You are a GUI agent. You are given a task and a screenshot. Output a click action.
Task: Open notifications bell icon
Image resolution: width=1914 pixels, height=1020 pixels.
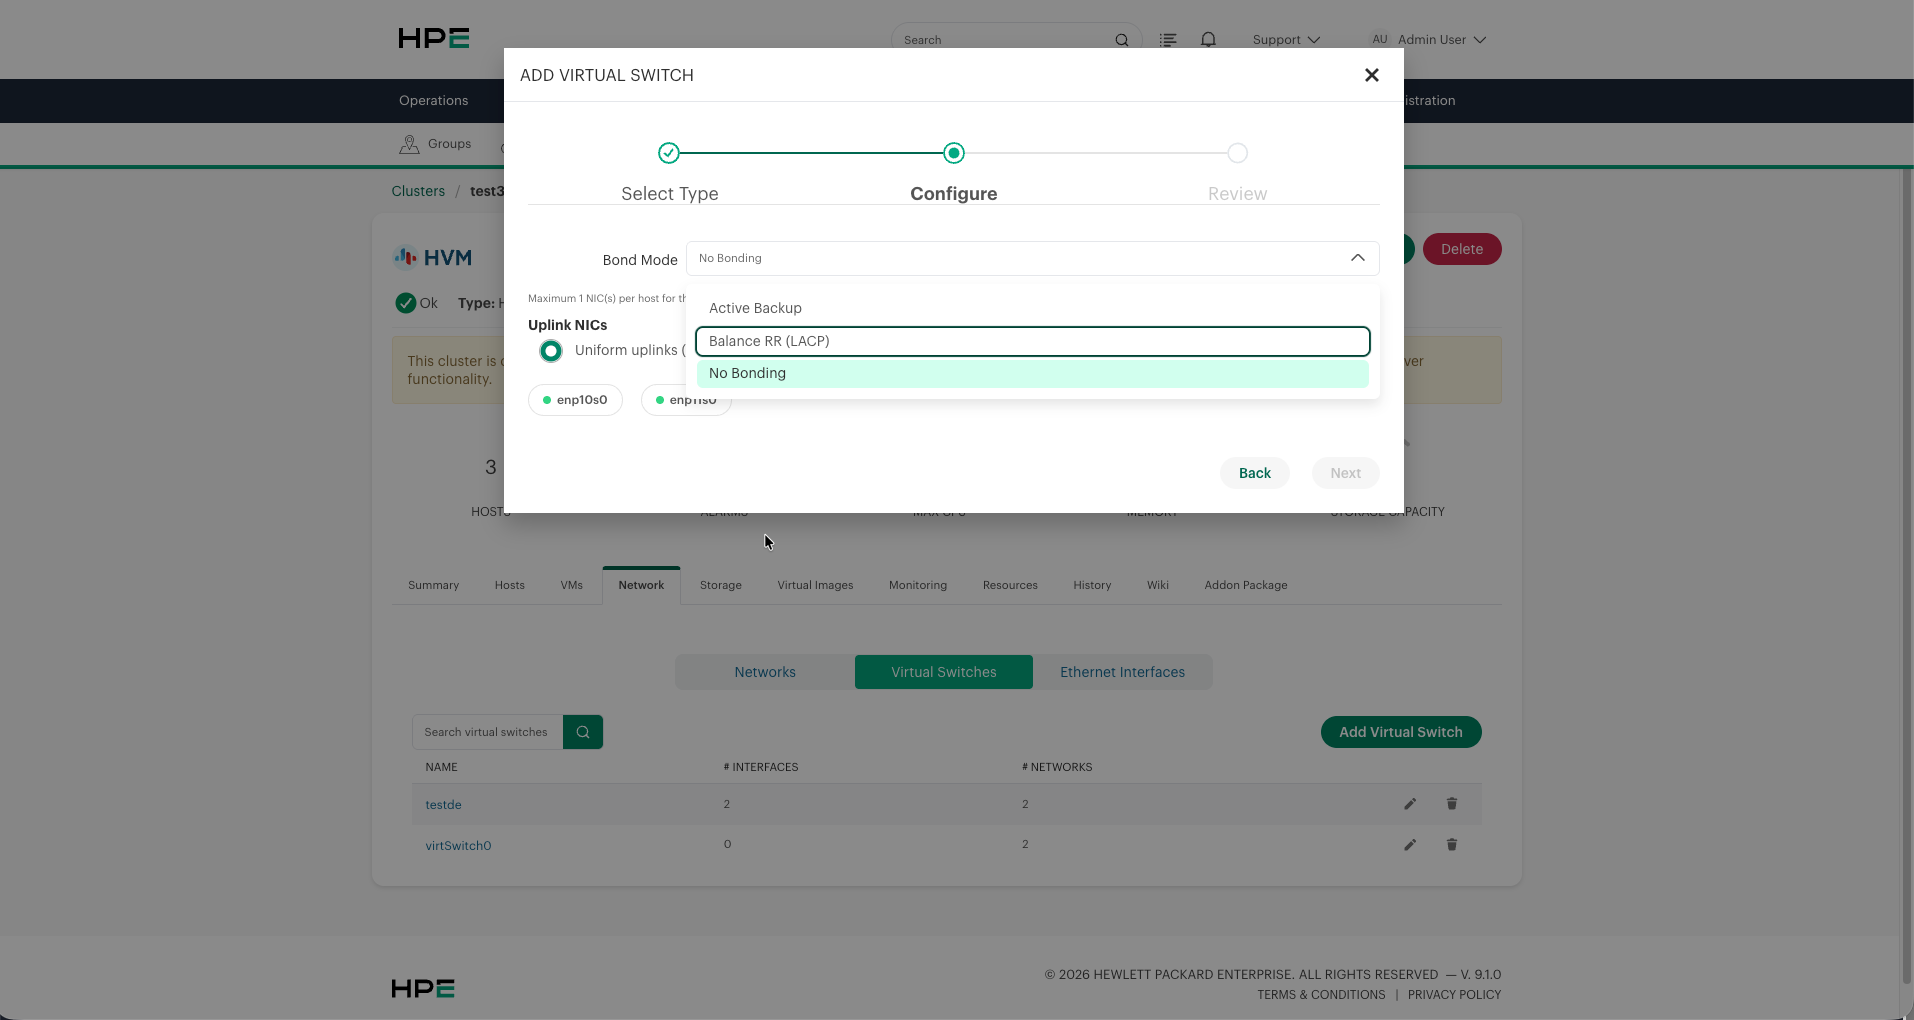click(x=1208, y=40)
